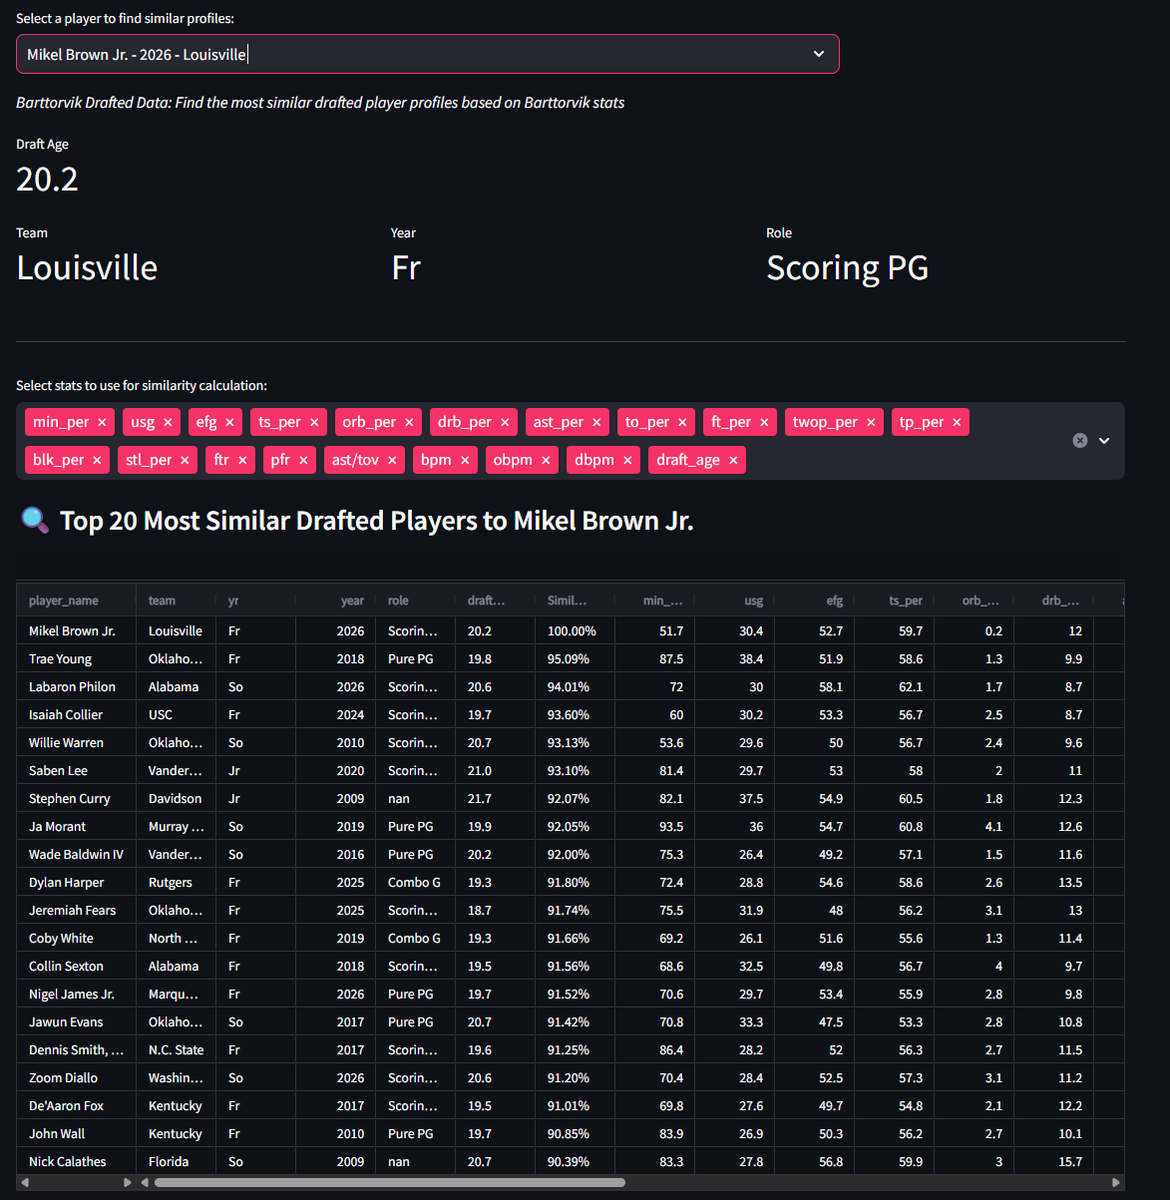
Task: Sort table by player_name column
Action: pyautogui.click(x=76, y=601)
